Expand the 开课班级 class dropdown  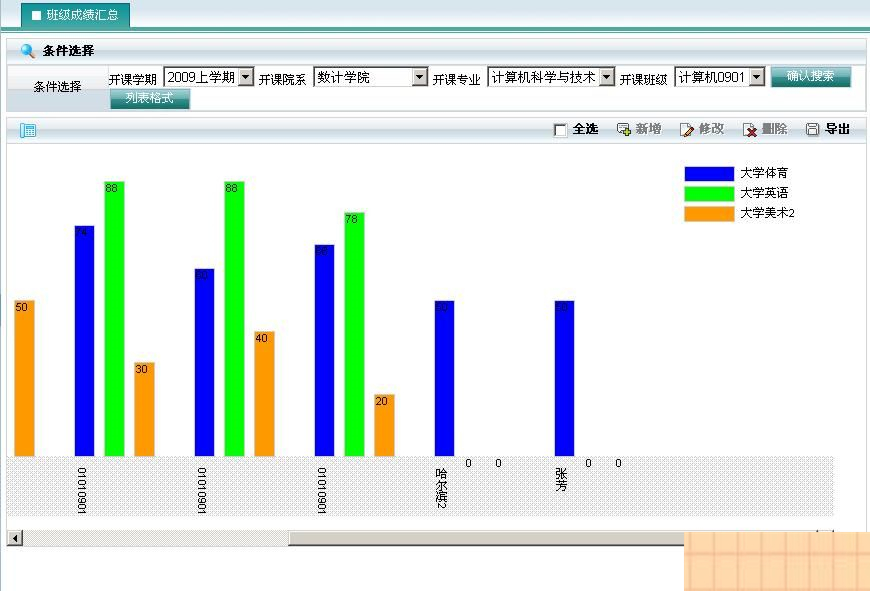[756, 76]
